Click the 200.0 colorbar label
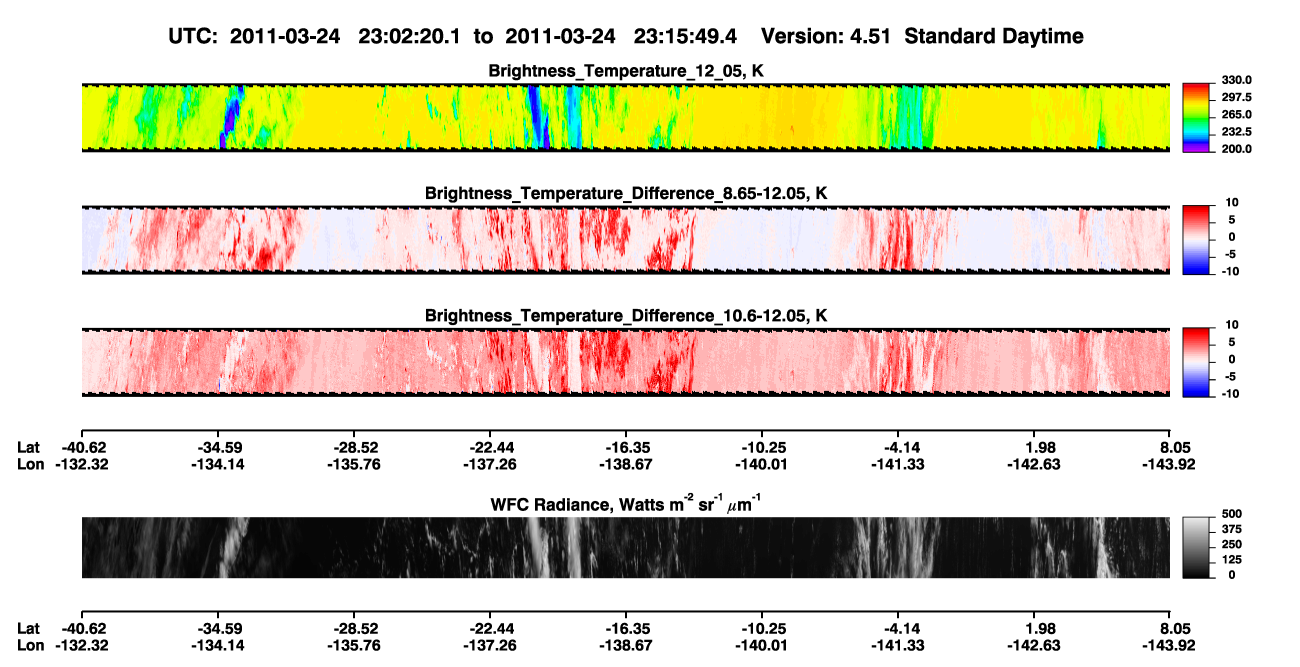Viewport: 1300px width, 667px height. coord(1236,148)
